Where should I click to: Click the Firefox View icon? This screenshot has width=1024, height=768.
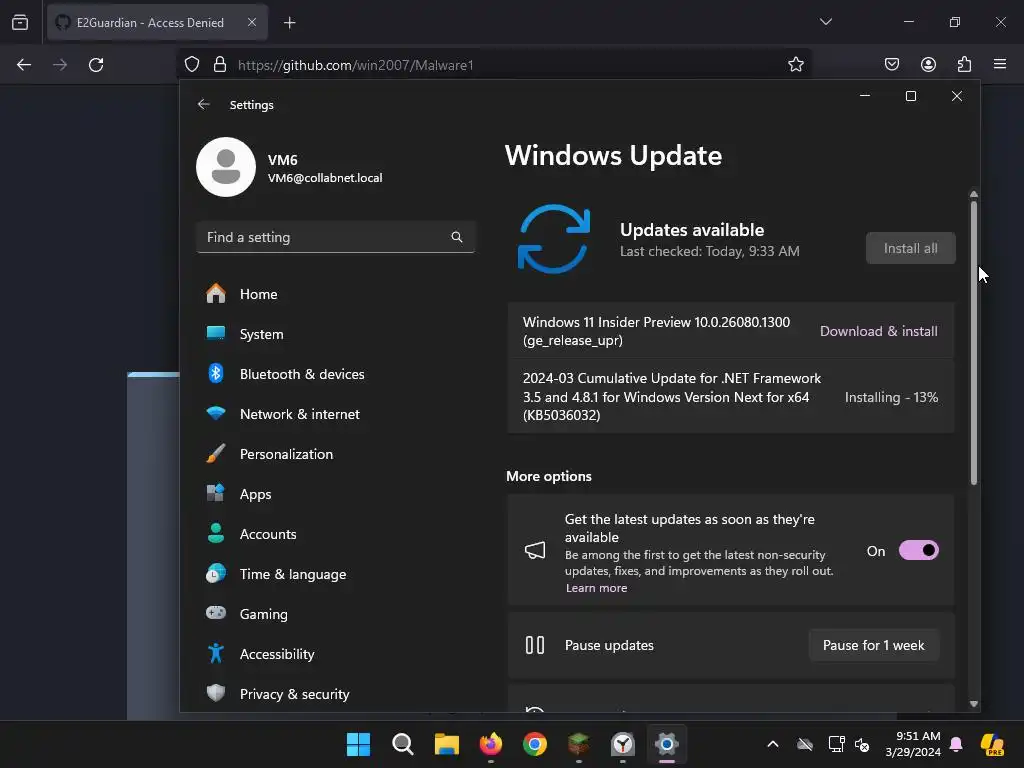[x=20, y=22]
